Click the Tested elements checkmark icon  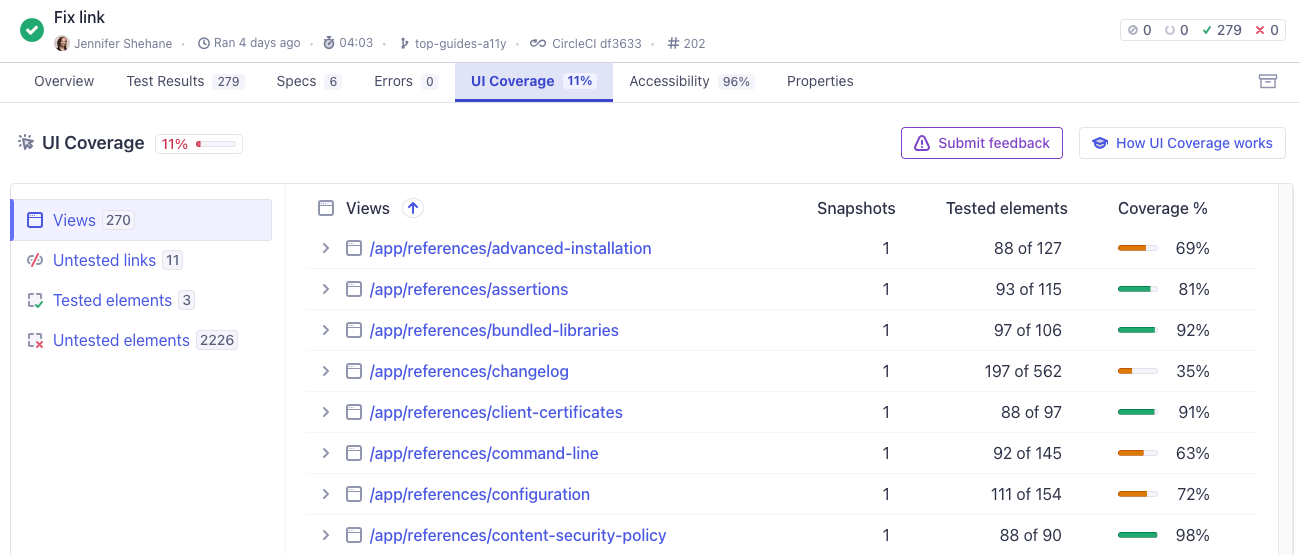point(35,300)
